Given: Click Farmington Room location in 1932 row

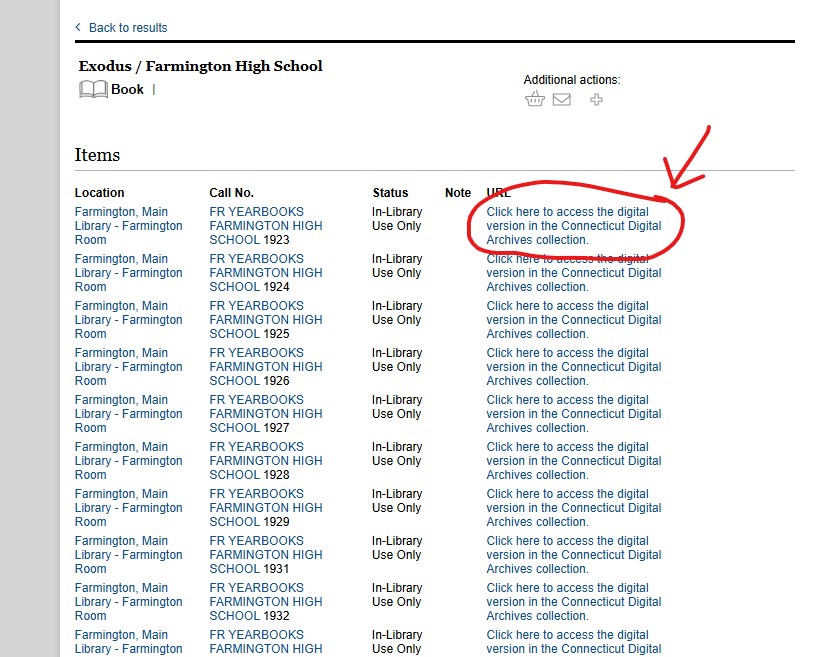Looking at the screenshot, I should (129, 602).
